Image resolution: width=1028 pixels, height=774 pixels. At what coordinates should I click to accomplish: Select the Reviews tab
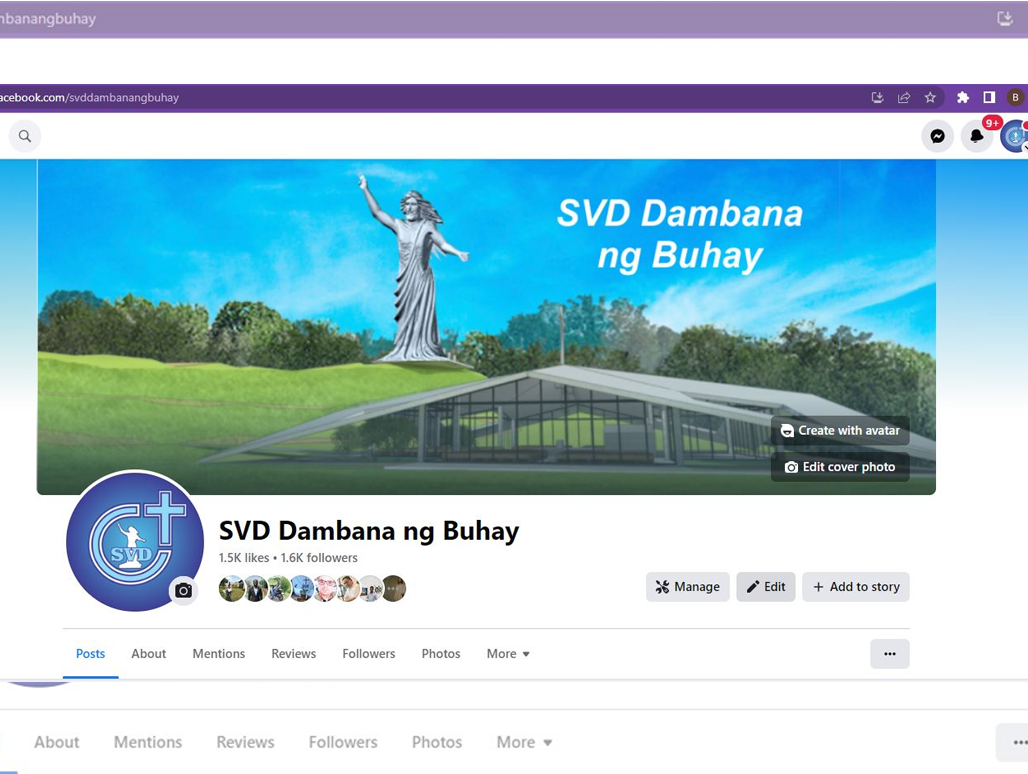click(x=293, y=654)
